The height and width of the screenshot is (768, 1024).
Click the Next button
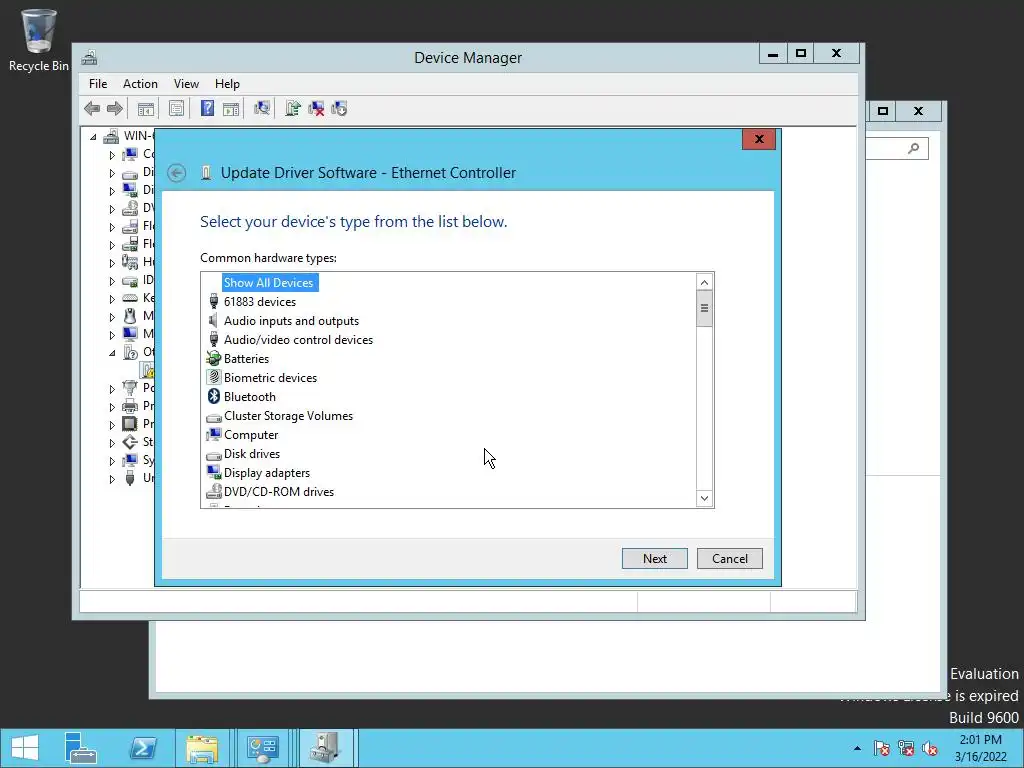point(654,558)
